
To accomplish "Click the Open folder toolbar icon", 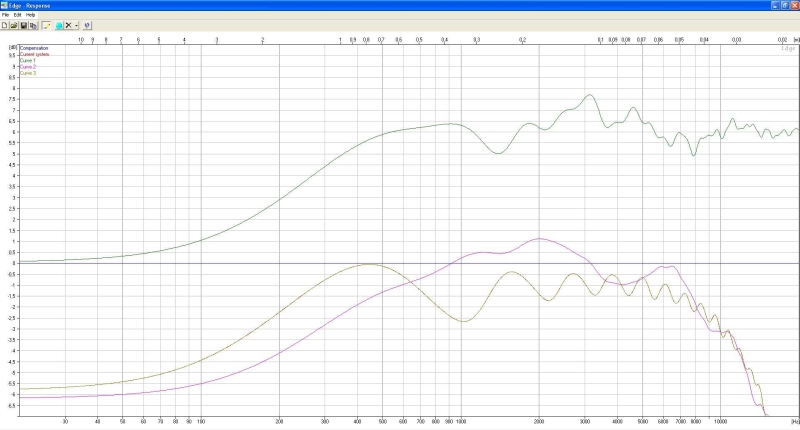I will (14, 25).
